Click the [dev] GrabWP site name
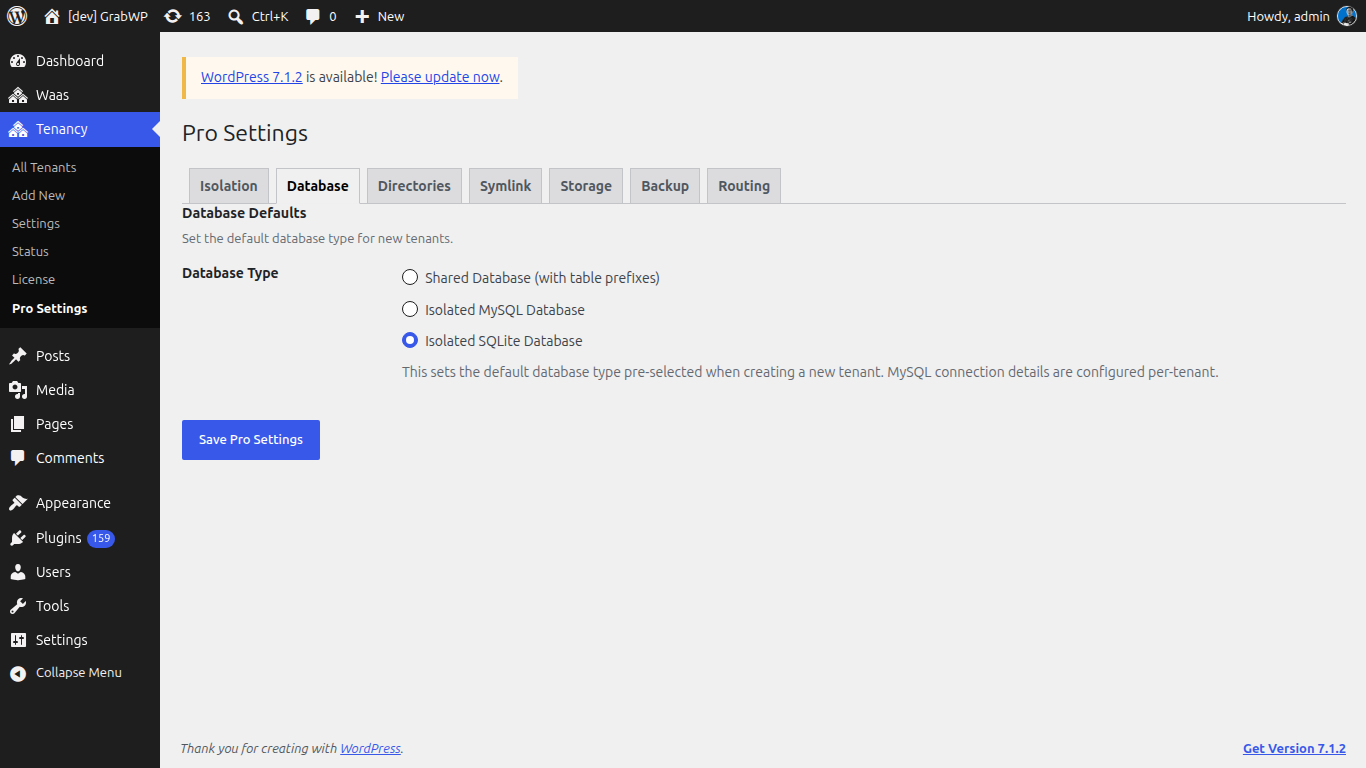 [x=108, y=16]
